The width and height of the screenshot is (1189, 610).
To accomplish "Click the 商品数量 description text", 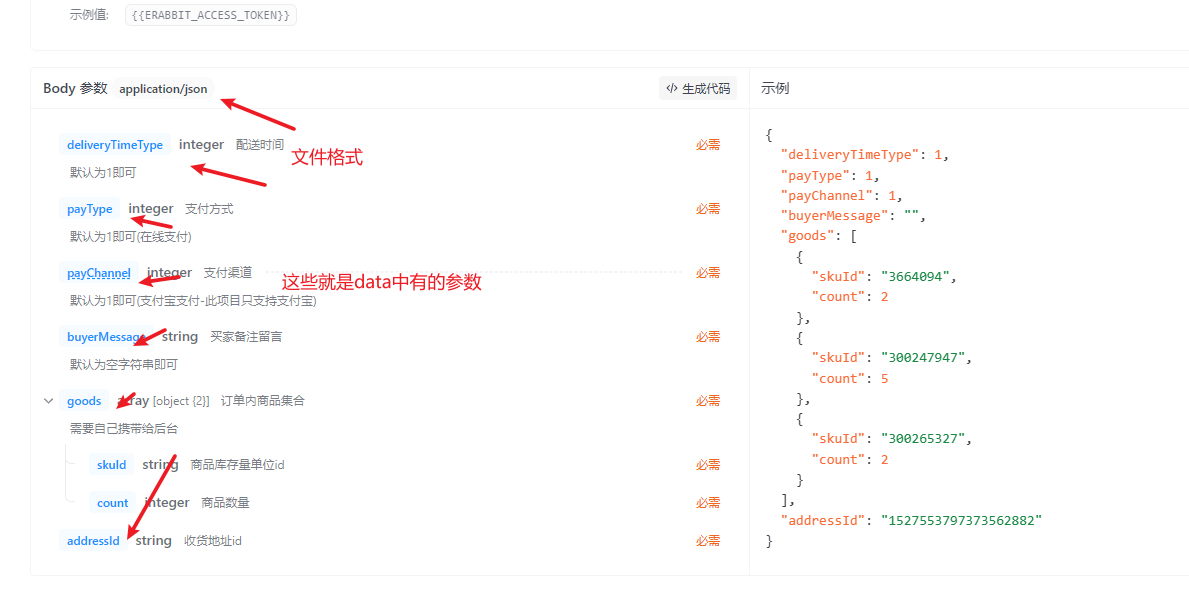I will pos(225,502).
